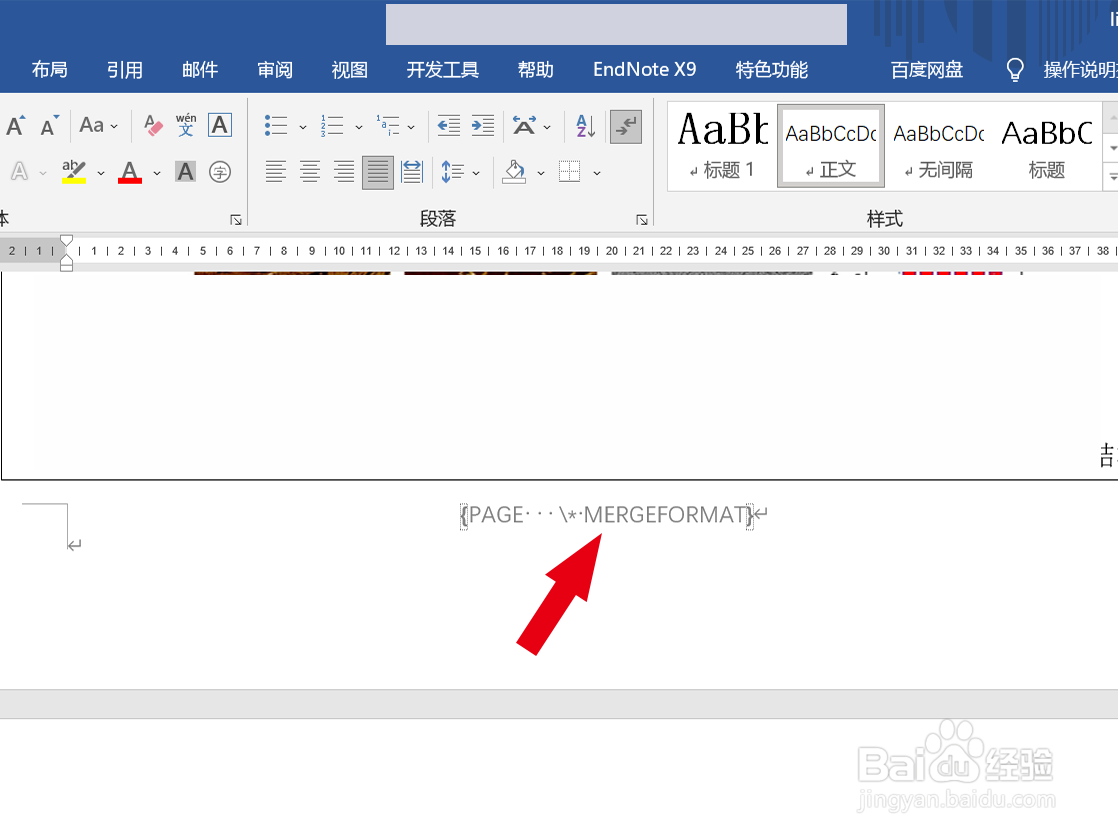Switch to the 审阅 tab
1118x838 pixels.
[x=275, y=69]
